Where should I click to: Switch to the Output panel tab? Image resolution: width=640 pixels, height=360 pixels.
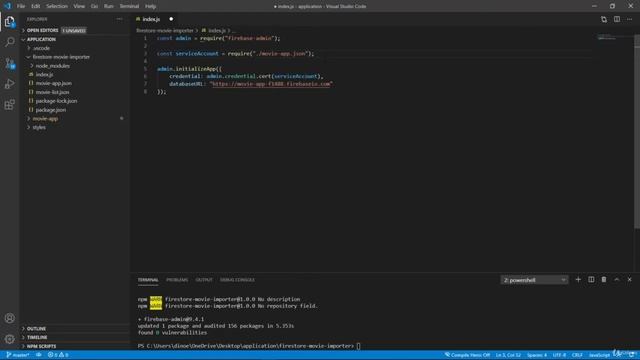[x=204, y=280]
